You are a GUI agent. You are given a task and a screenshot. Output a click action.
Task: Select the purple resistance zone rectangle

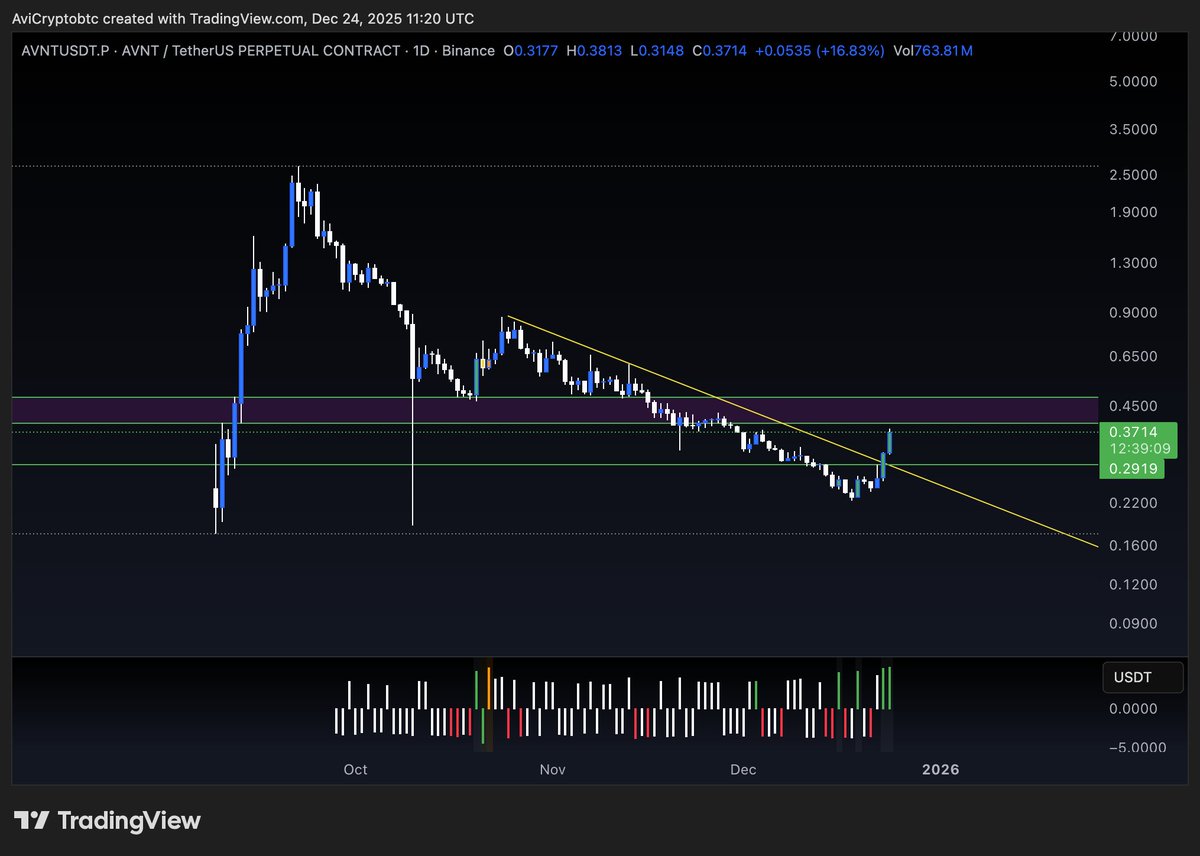pyautogui.click(x=555, y=410)
